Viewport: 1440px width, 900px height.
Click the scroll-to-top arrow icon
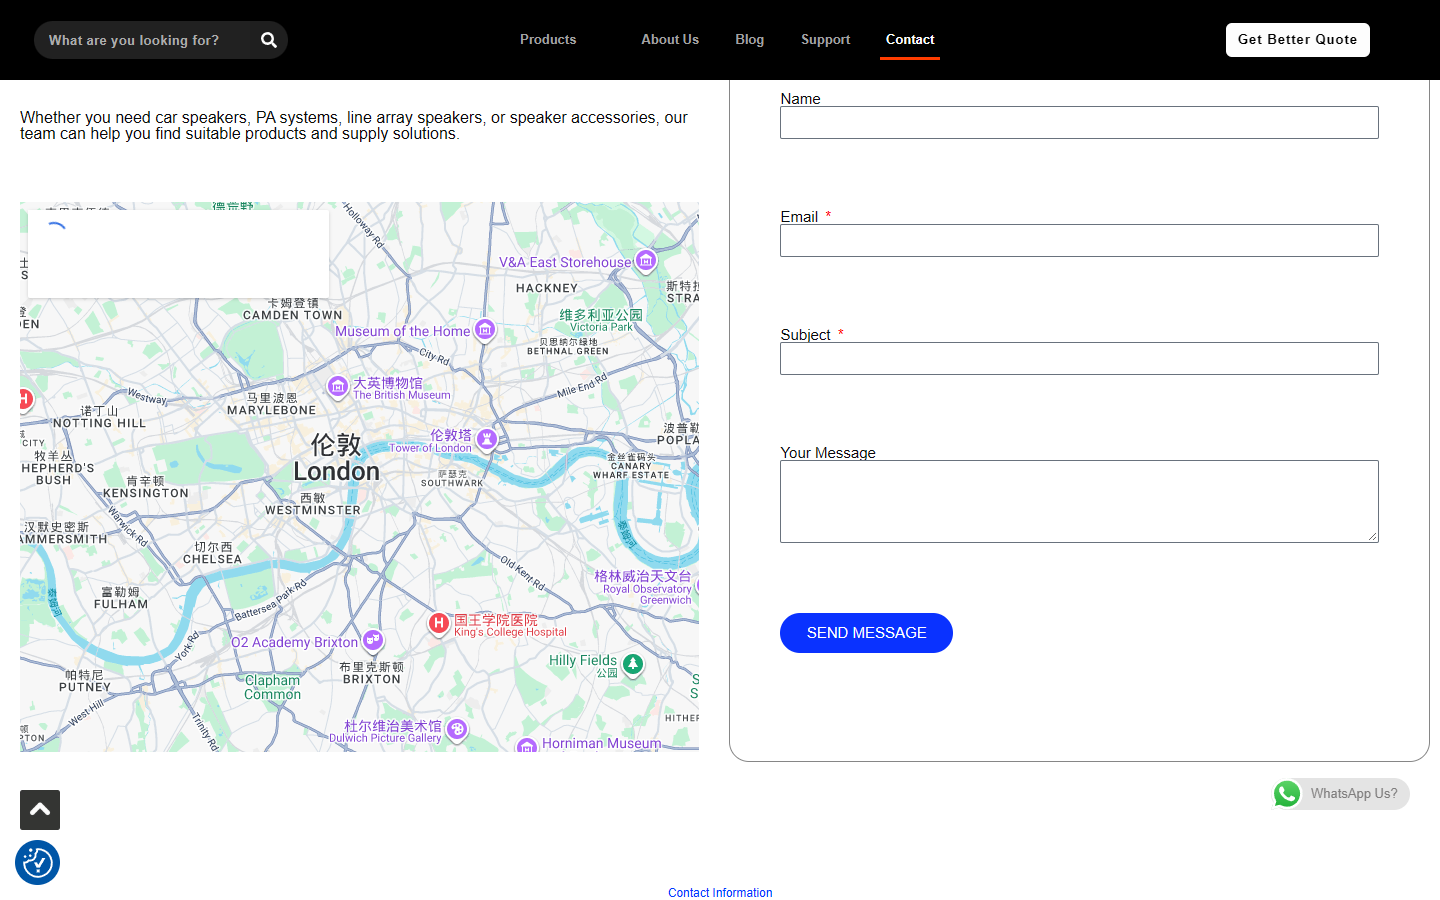pos(40,810)
